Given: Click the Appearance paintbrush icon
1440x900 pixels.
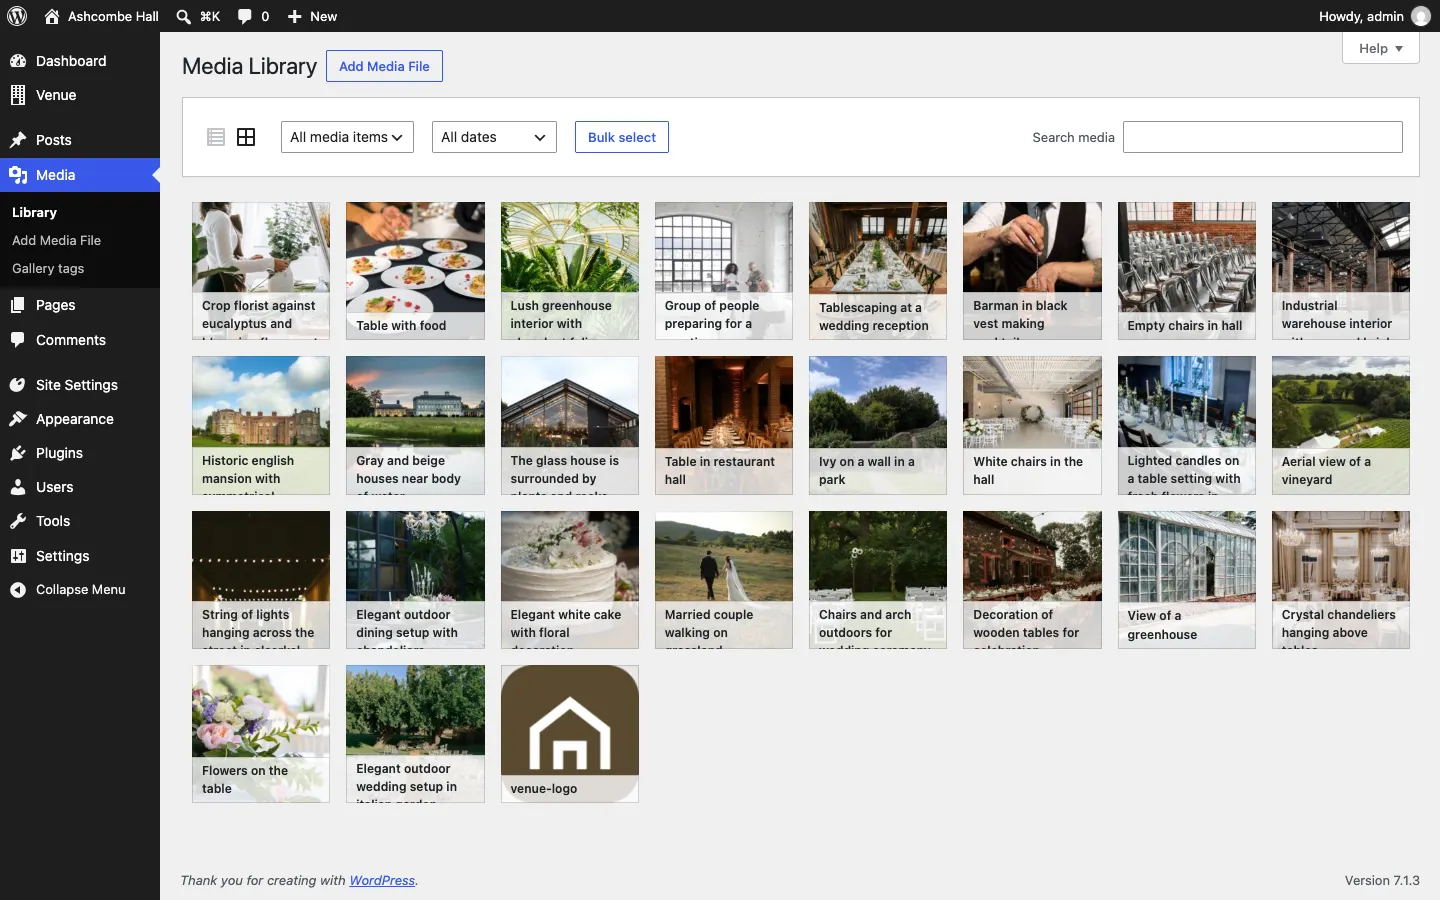Looking at the screenshot, I should click(x=18, y=419).
